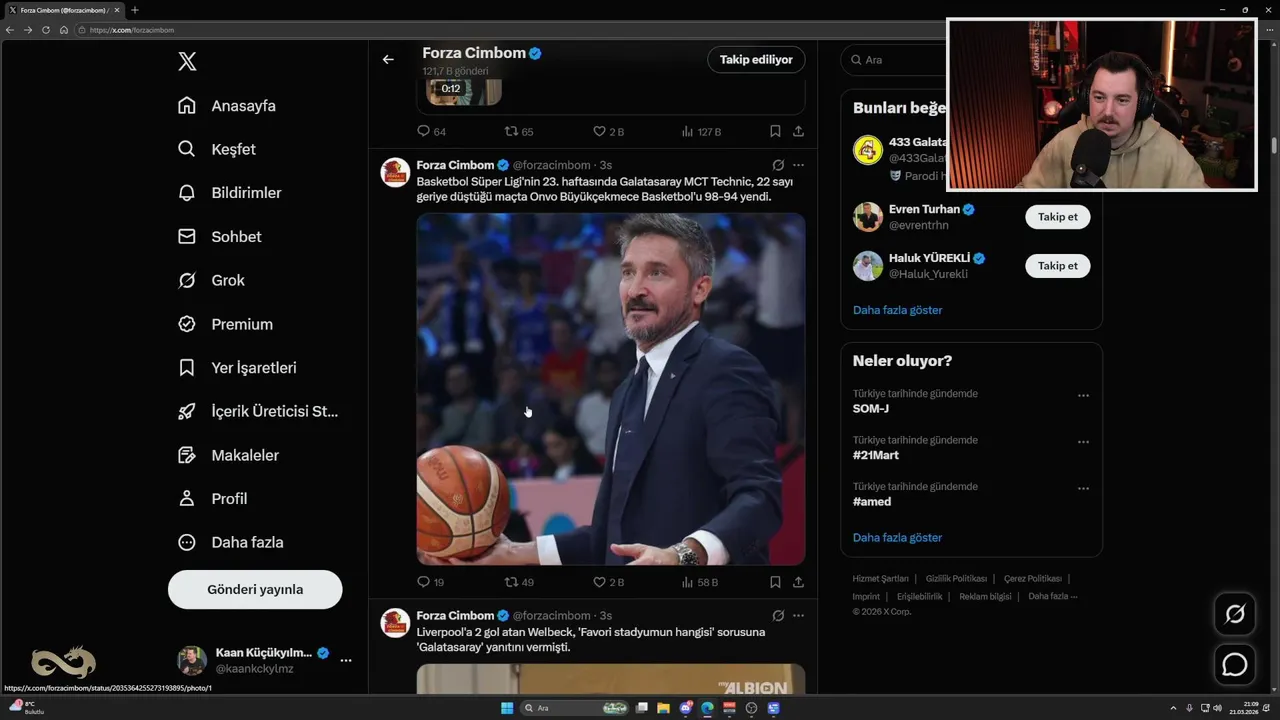Click the Grok icon on basketball tweet
This screenshot has width=1280, height=720.
click(x=778, y=165)
